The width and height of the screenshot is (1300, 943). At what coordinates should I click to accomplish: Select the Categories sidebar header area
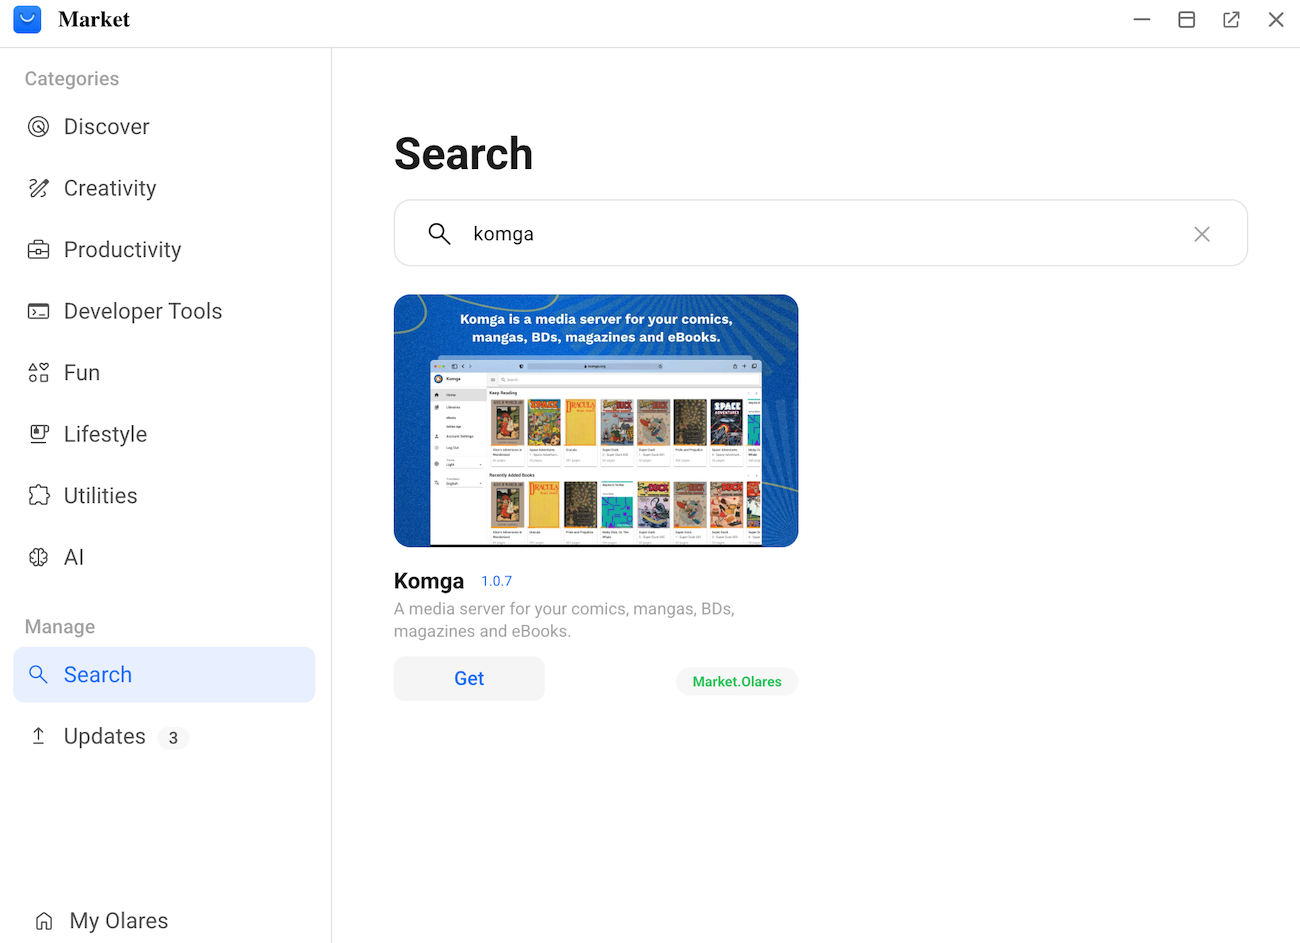(x=71, y=78)
